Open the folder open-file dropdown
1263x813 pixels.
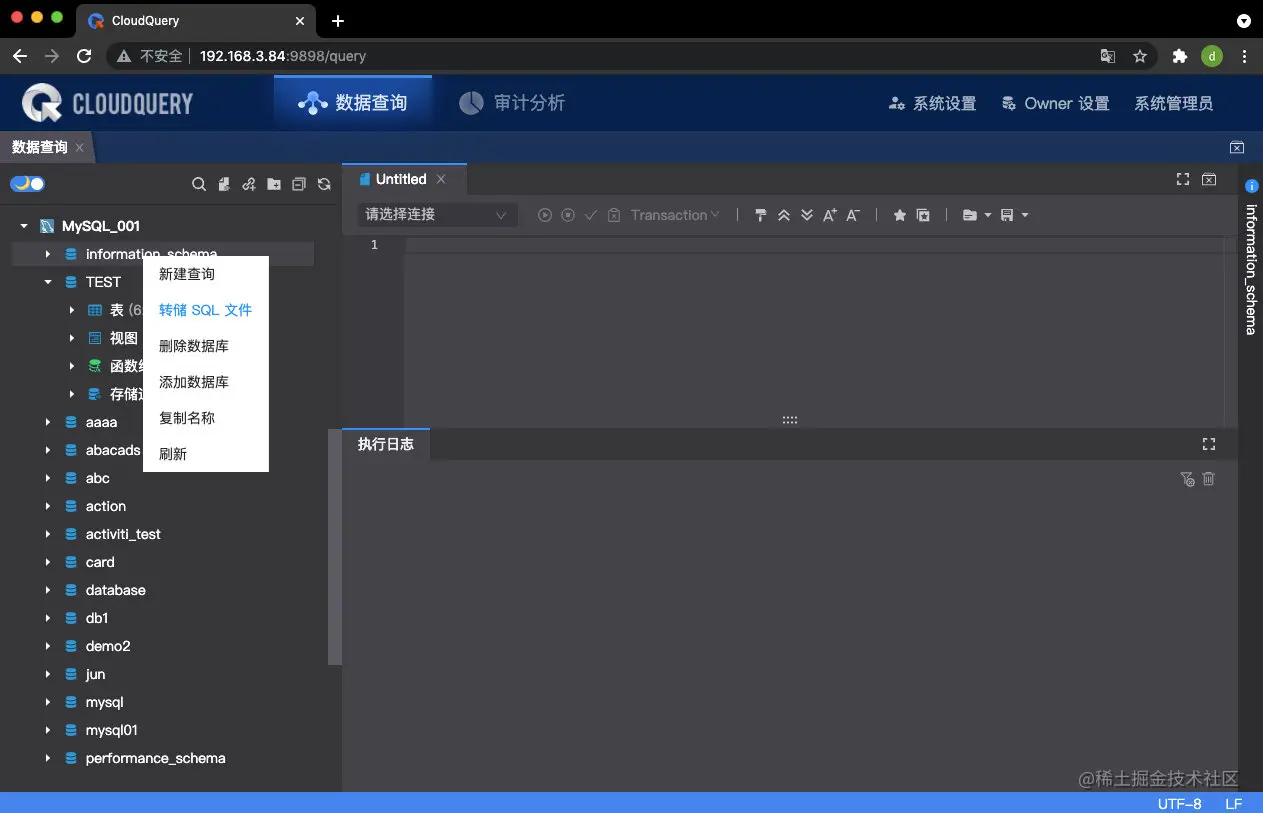(976, 215)
